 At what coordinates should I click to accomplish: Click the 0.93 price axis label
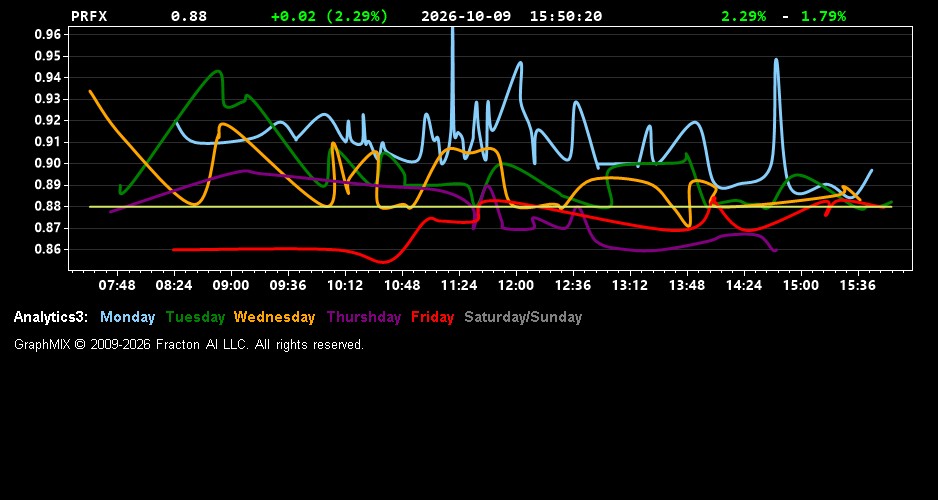pyautogui.click(x=48, y=99)
